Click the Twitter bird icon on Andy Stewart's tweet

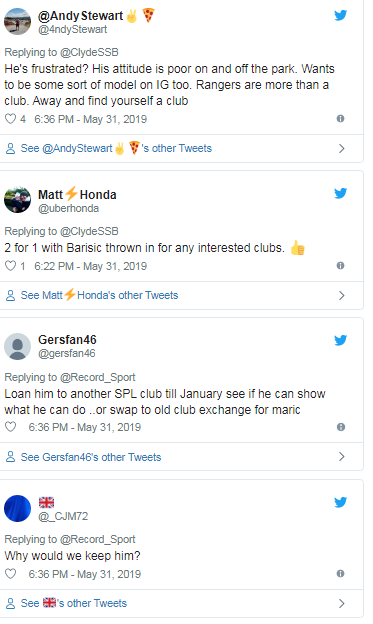coord(340,15)
